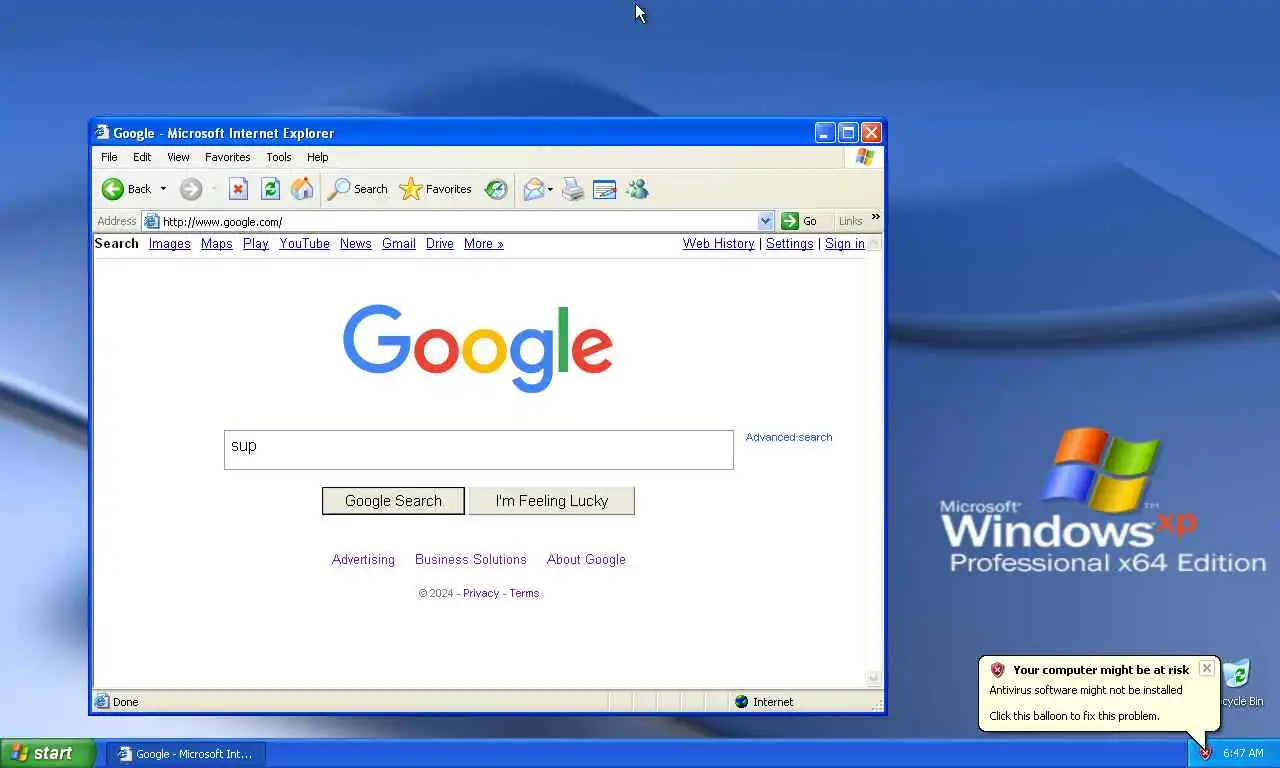Click the IE icon in title bar

point(102,132)
